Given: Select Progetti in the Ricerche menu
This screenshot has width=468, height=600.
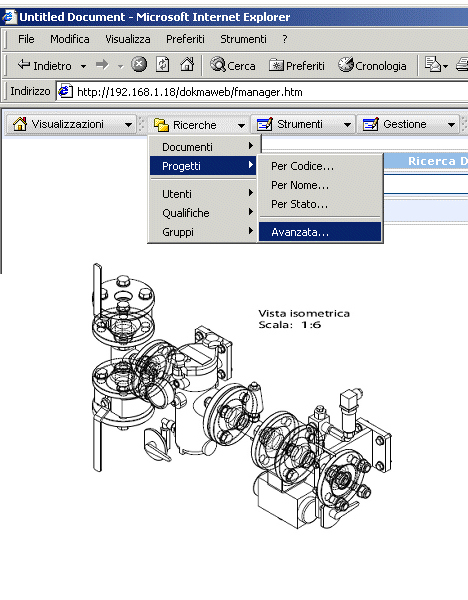Looking at the screenshot, I should tap(203, 166).
